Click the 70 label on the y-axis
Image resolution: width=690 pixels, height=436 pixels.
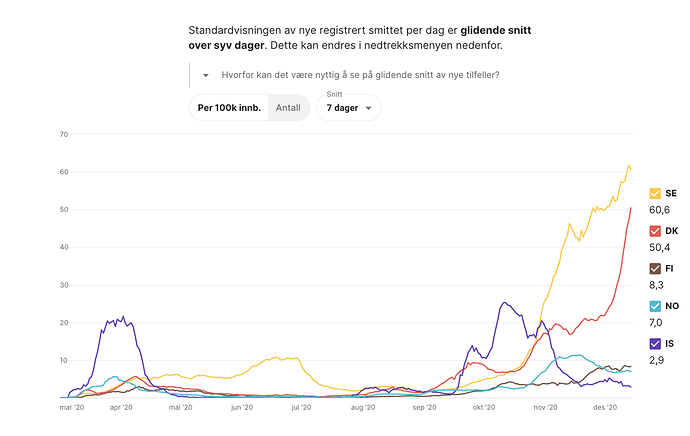pos(63,134)
